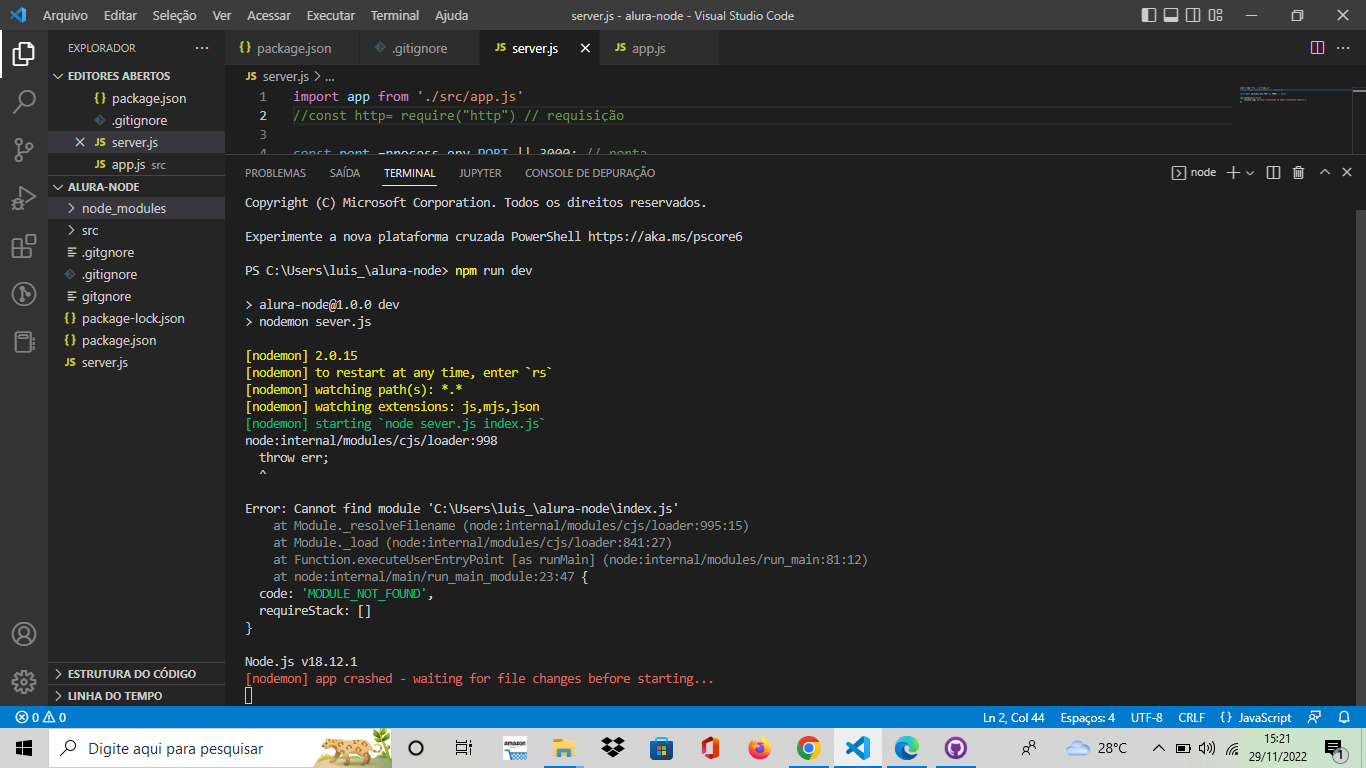The width and height of the screenshot is (1366, 768).
Task: Switch to Console de Depuração tab
Action: [x=590, y=173]
